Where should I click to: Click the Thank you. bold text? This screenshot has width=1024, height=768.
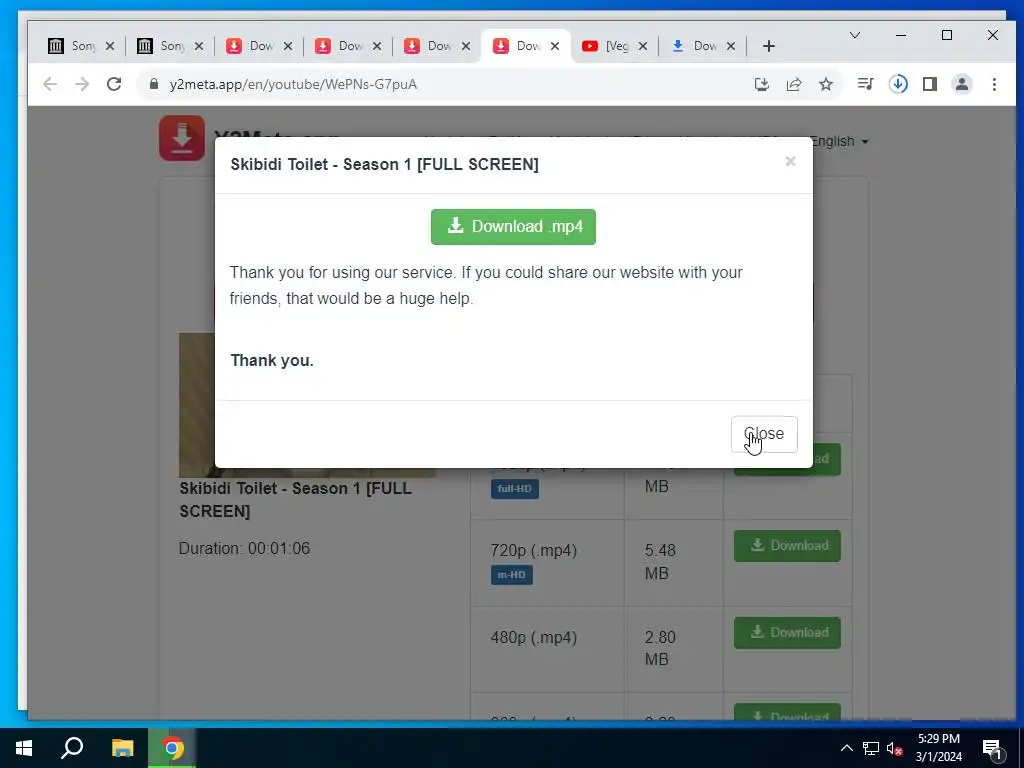[x=272, y=360]
